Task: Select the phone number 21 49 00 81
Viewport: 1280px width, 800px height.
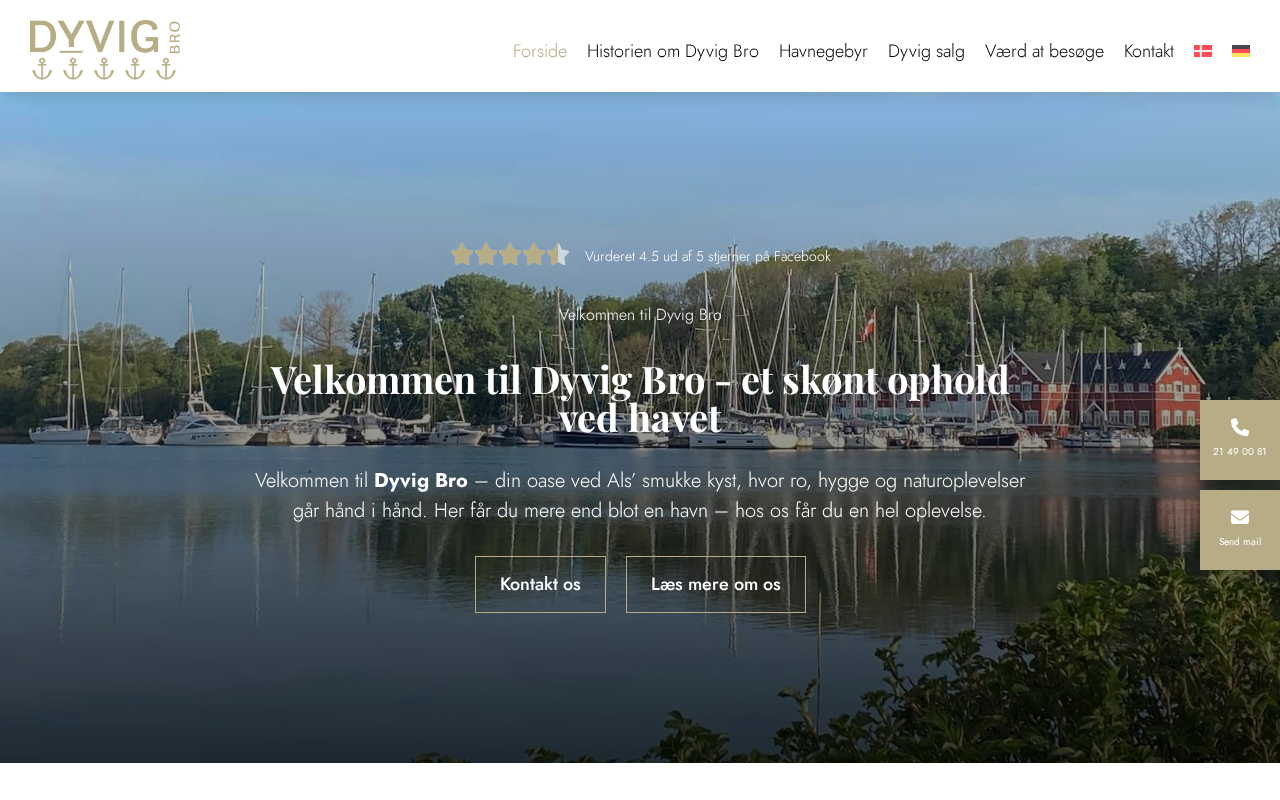Action: pyautogui.click(x=1240, y=452)
